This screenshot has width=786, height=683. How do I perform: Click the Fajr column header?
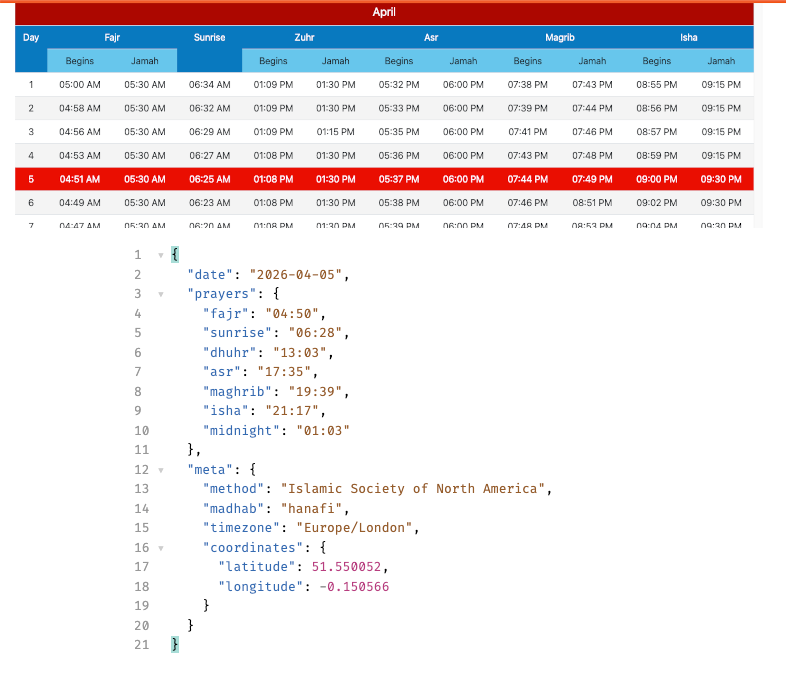[112, 37]
